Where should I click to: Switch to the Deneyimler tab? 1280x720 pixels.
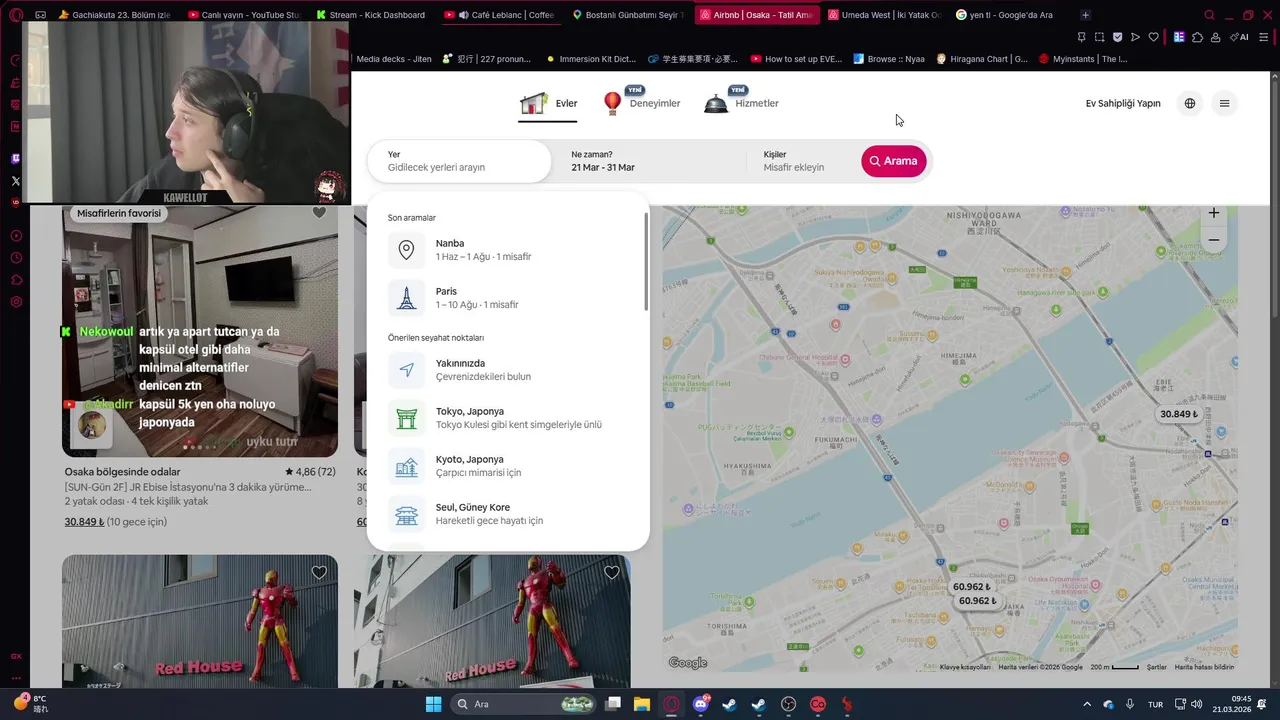coord(641,103)
